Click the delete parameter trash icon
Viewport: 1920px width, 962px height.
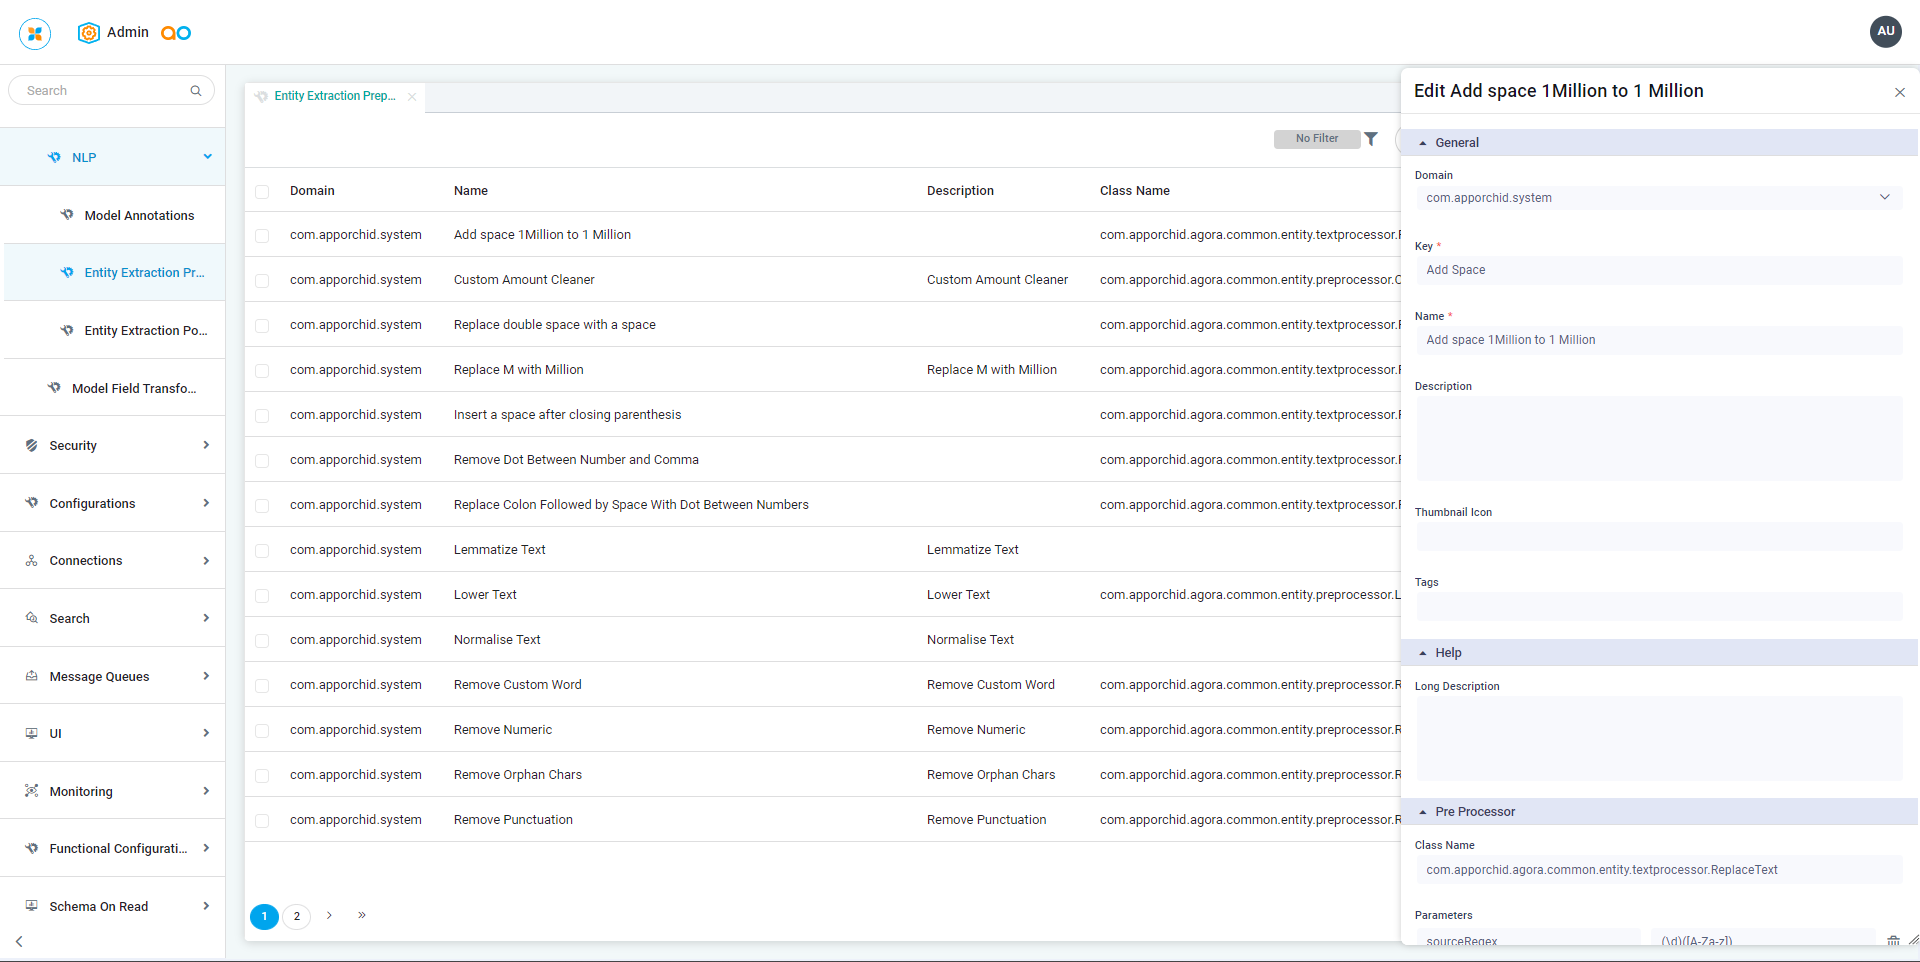(1893, 941)
